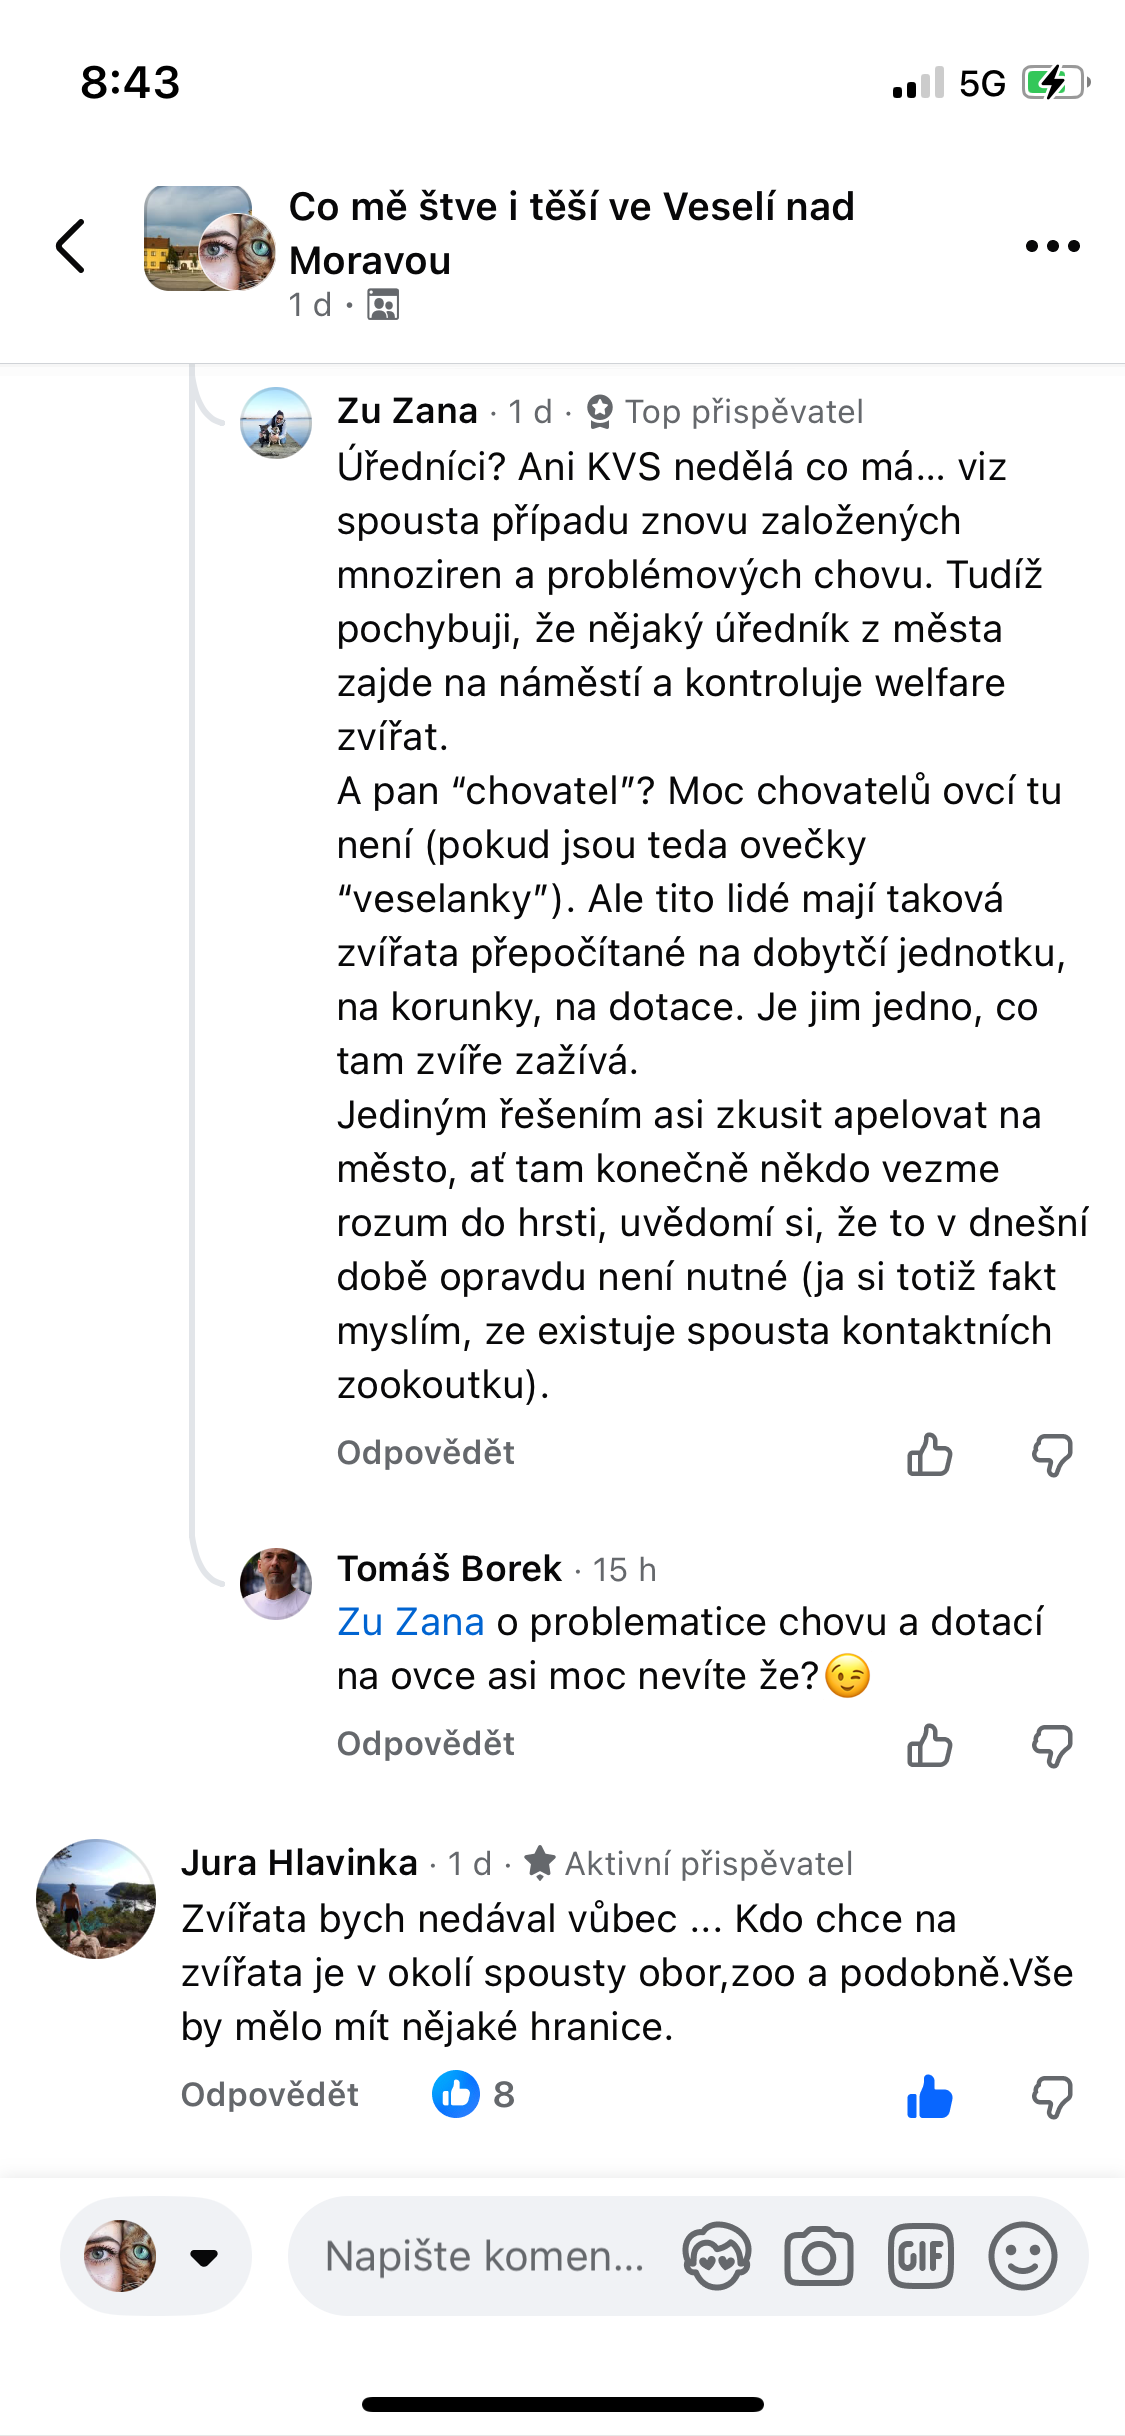Image resolution: width=1125 pixels, height=2436 pixels.
Task: View the 8 reactions on Jura's comment
Action: [x=474, y=2094]
